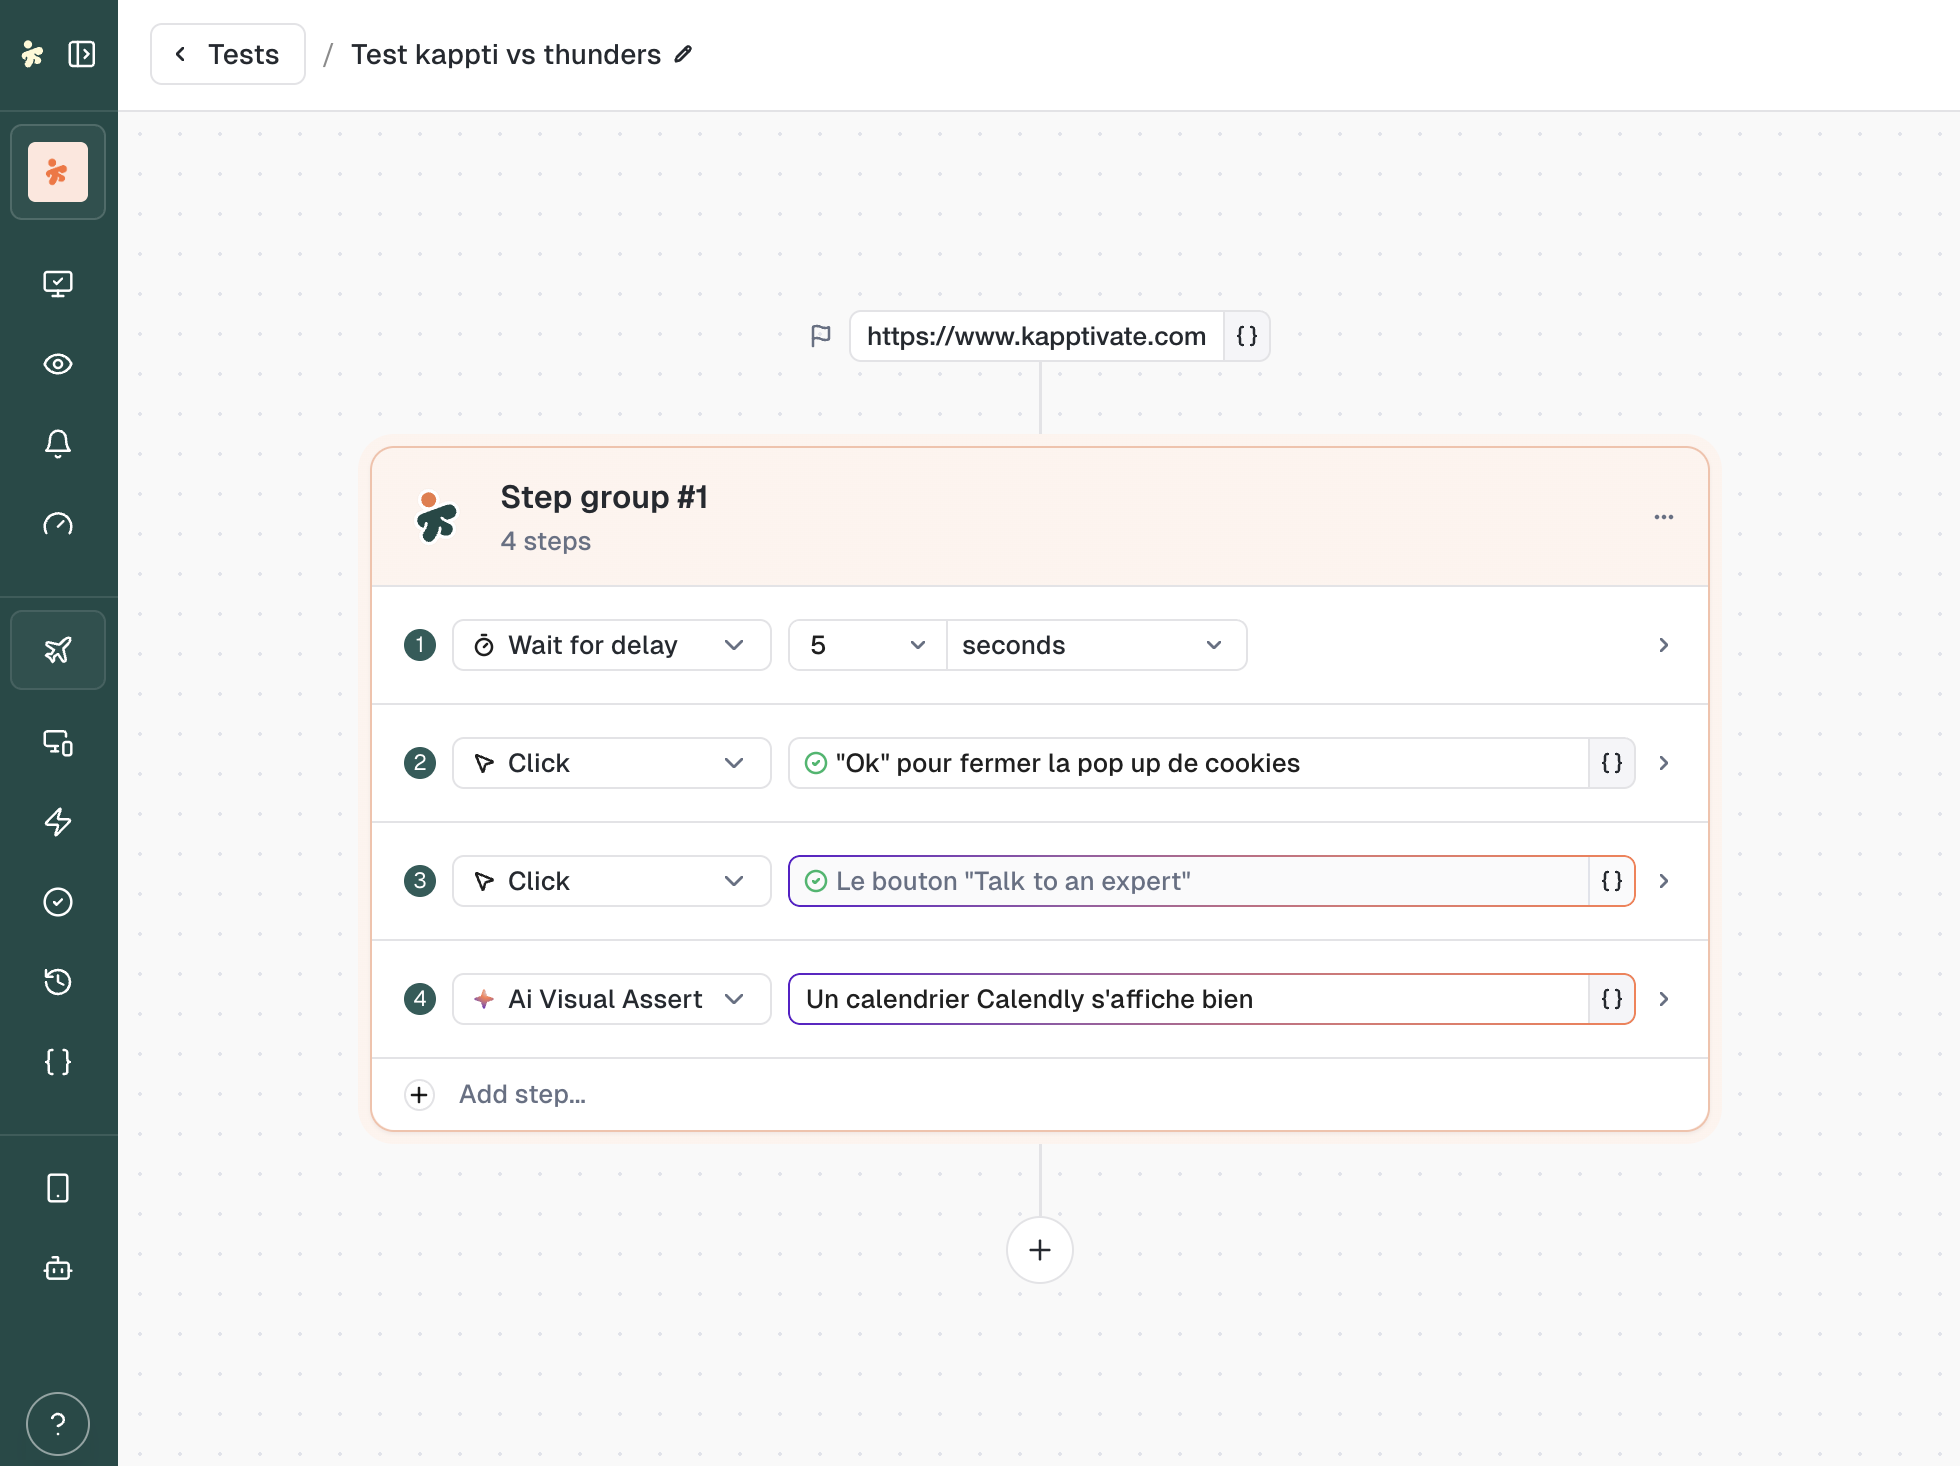Go back to Tests

(228, 54)
